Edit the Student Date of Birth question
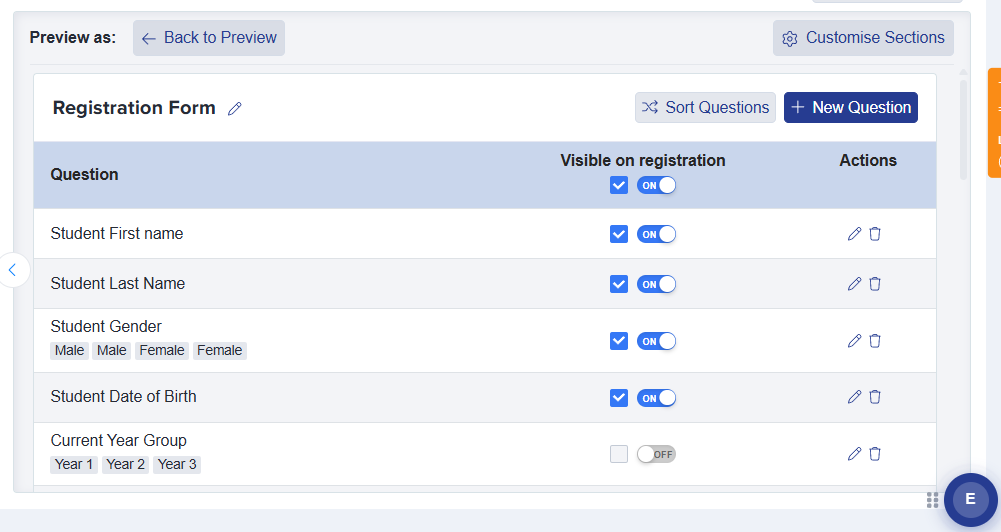1001x532 pixels. click(x=854, y=397)
